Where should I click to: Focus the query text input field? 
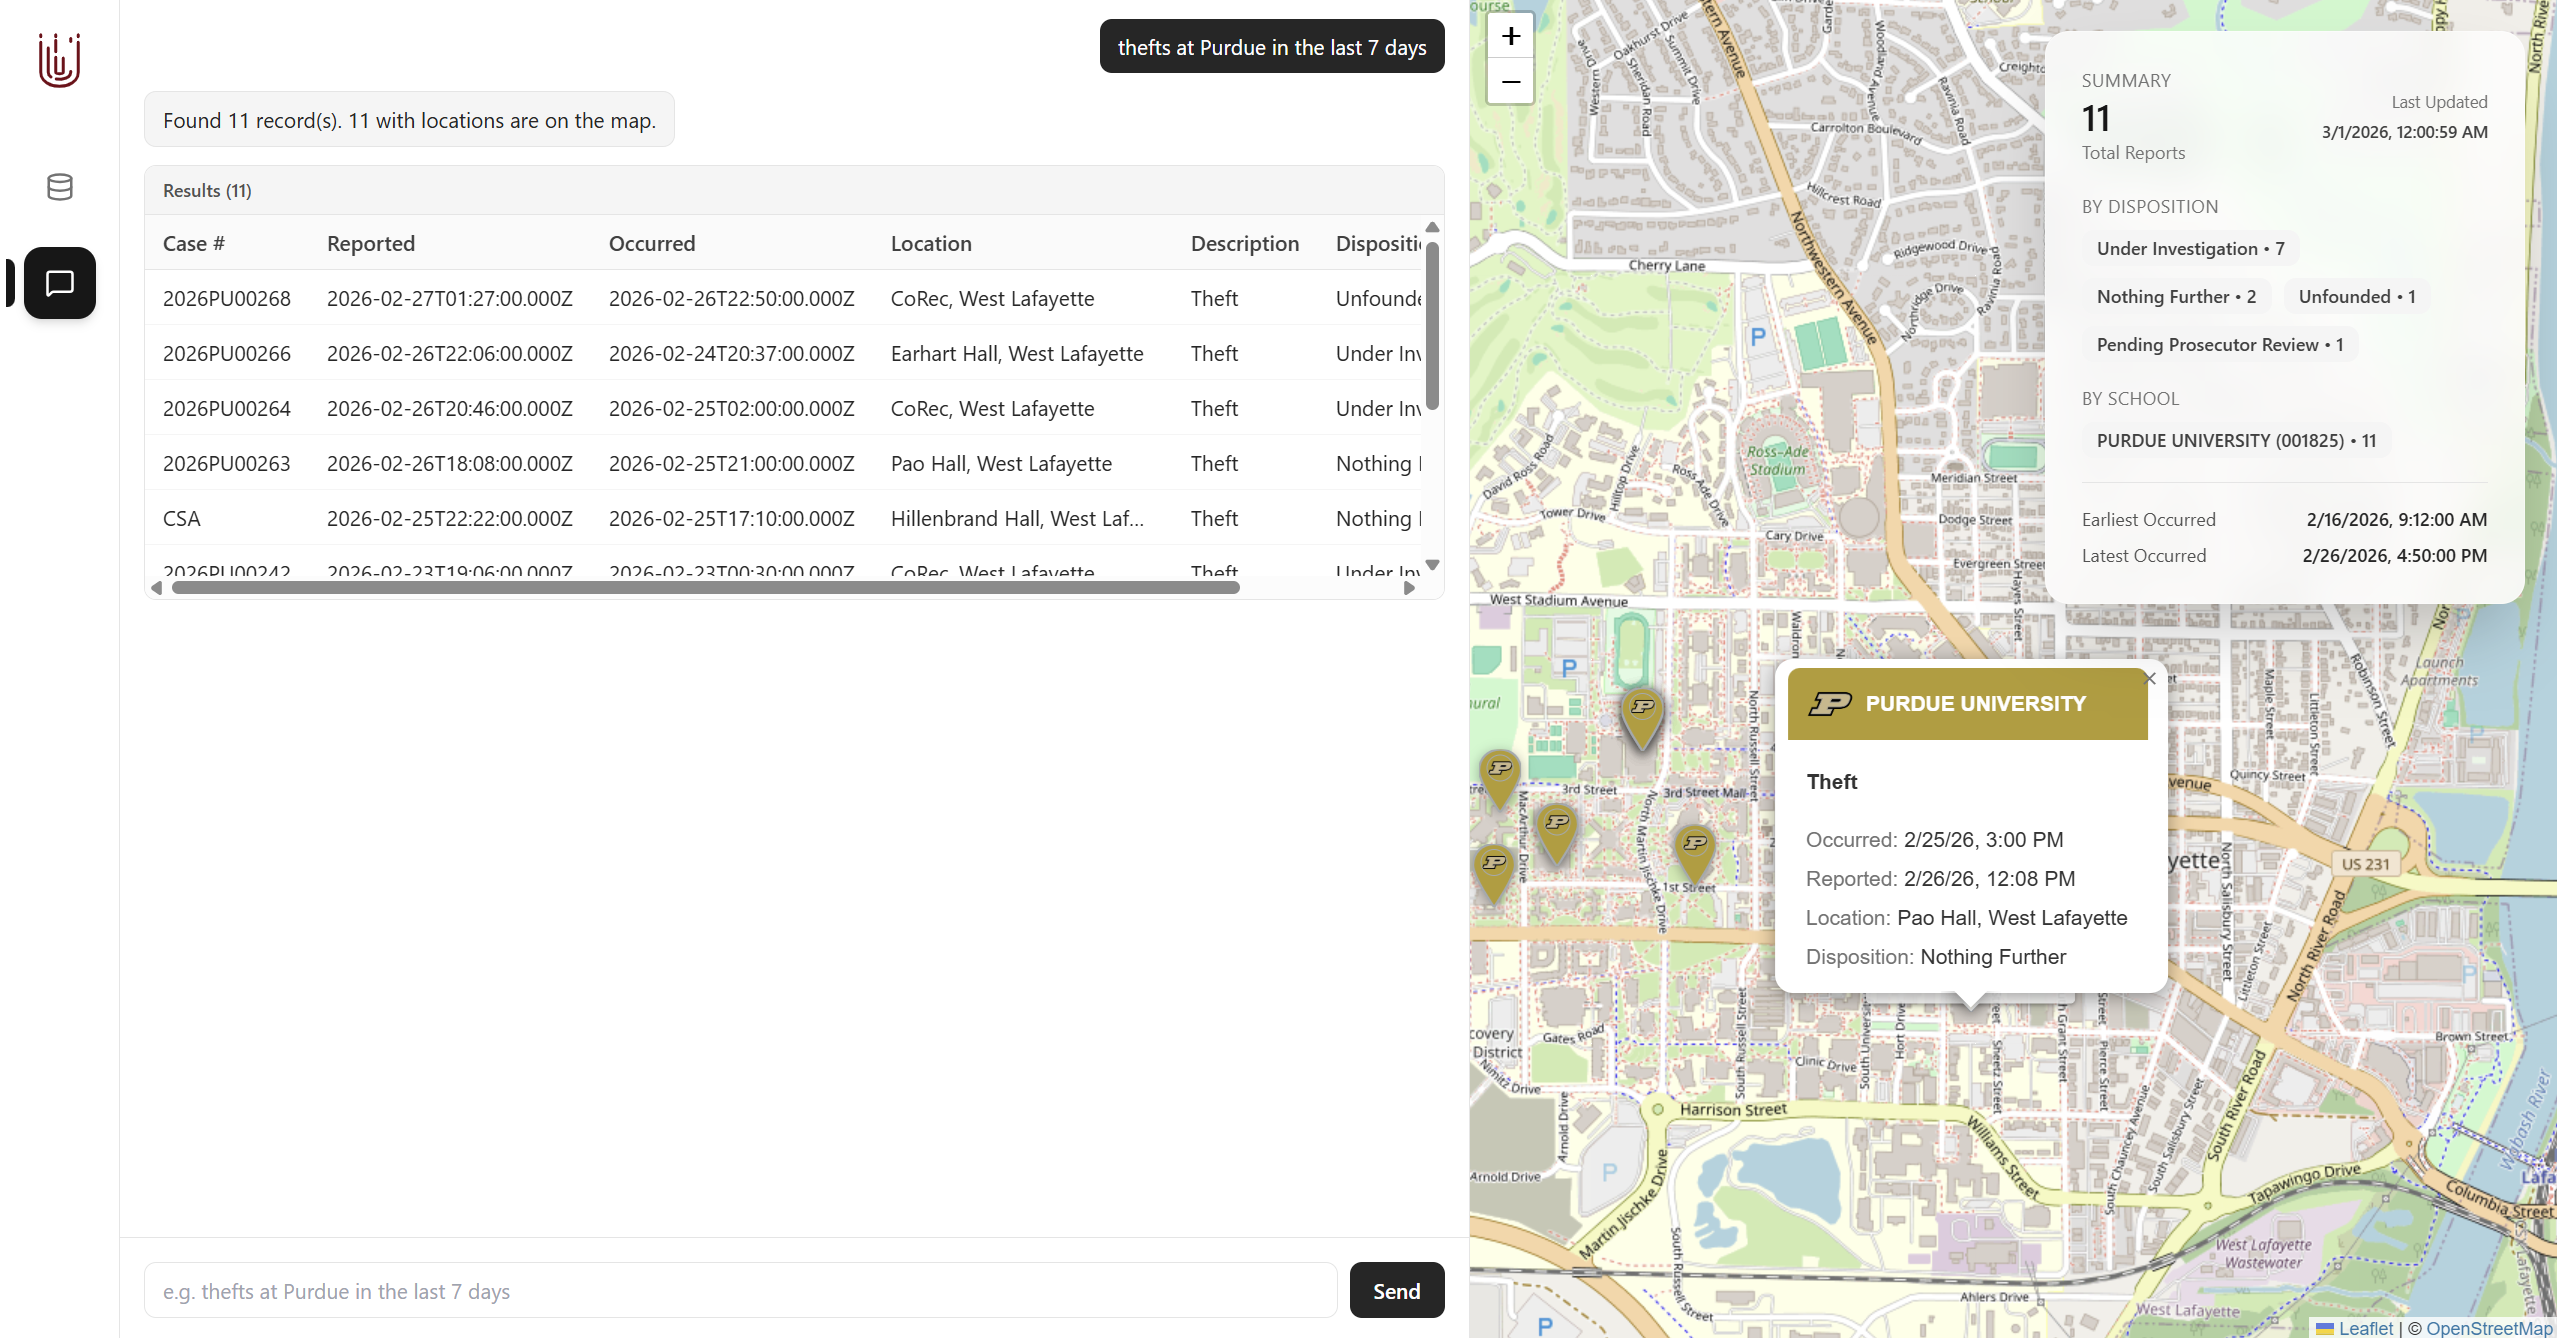(740, 1291)
